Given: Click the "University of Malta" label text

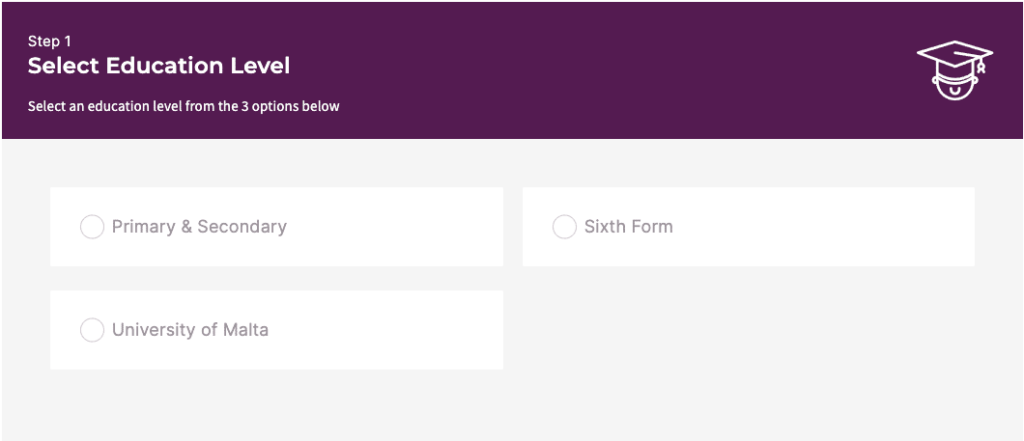Looking at the screenshot, I should [x=190, y=330].
